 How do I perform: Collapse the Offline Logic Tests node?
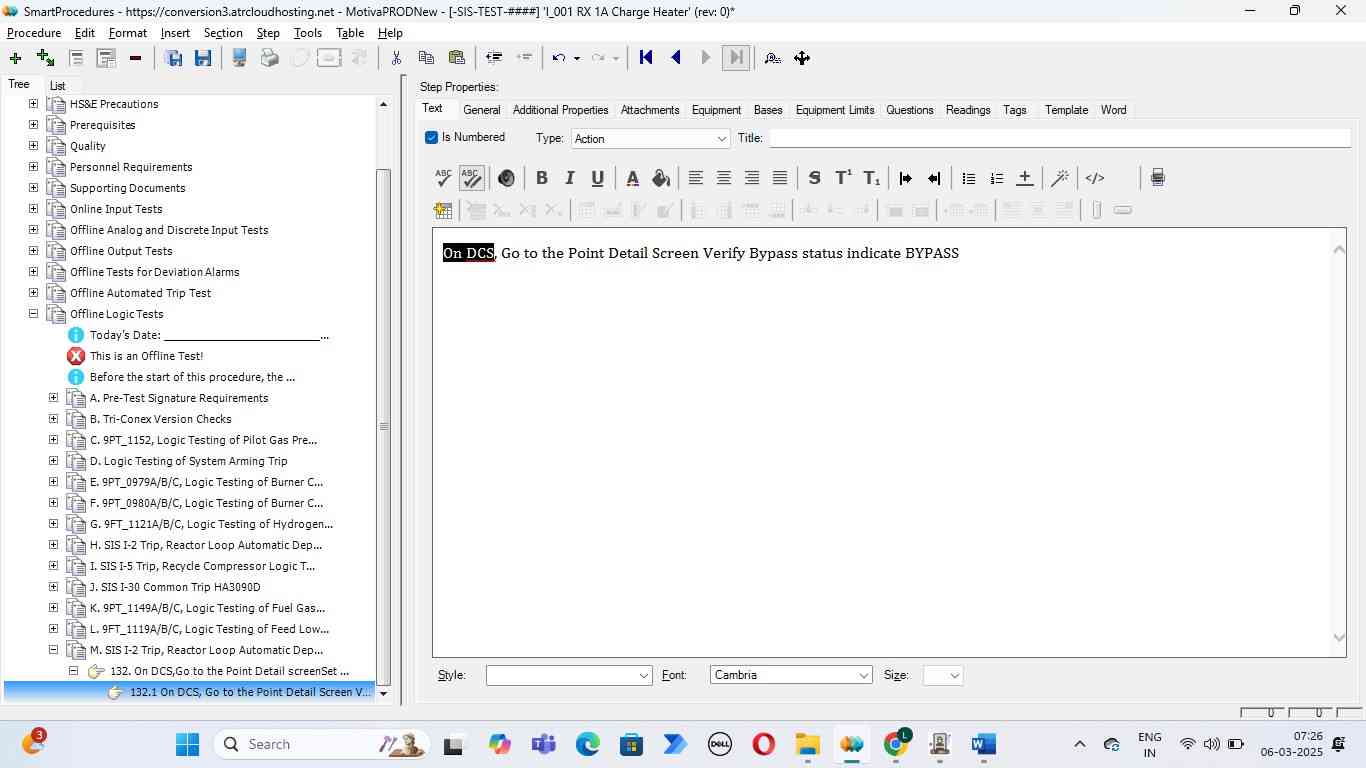point(33,314)
